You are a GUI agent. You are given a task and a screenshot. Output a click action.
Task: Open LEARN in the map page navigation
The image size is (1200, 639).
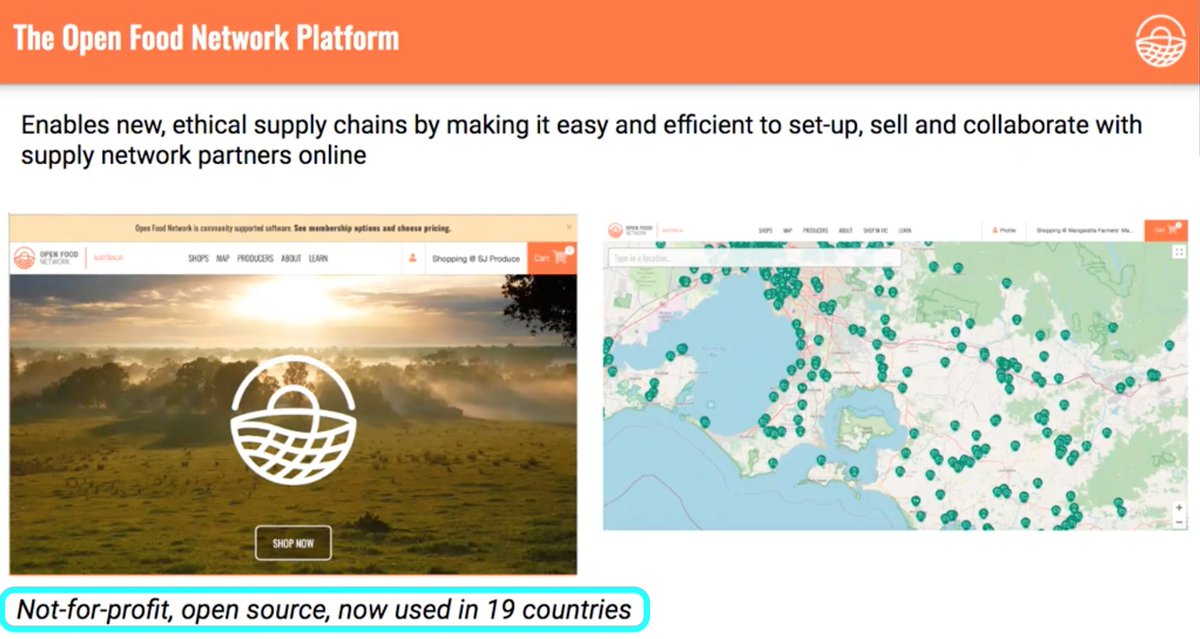(904, 230)
